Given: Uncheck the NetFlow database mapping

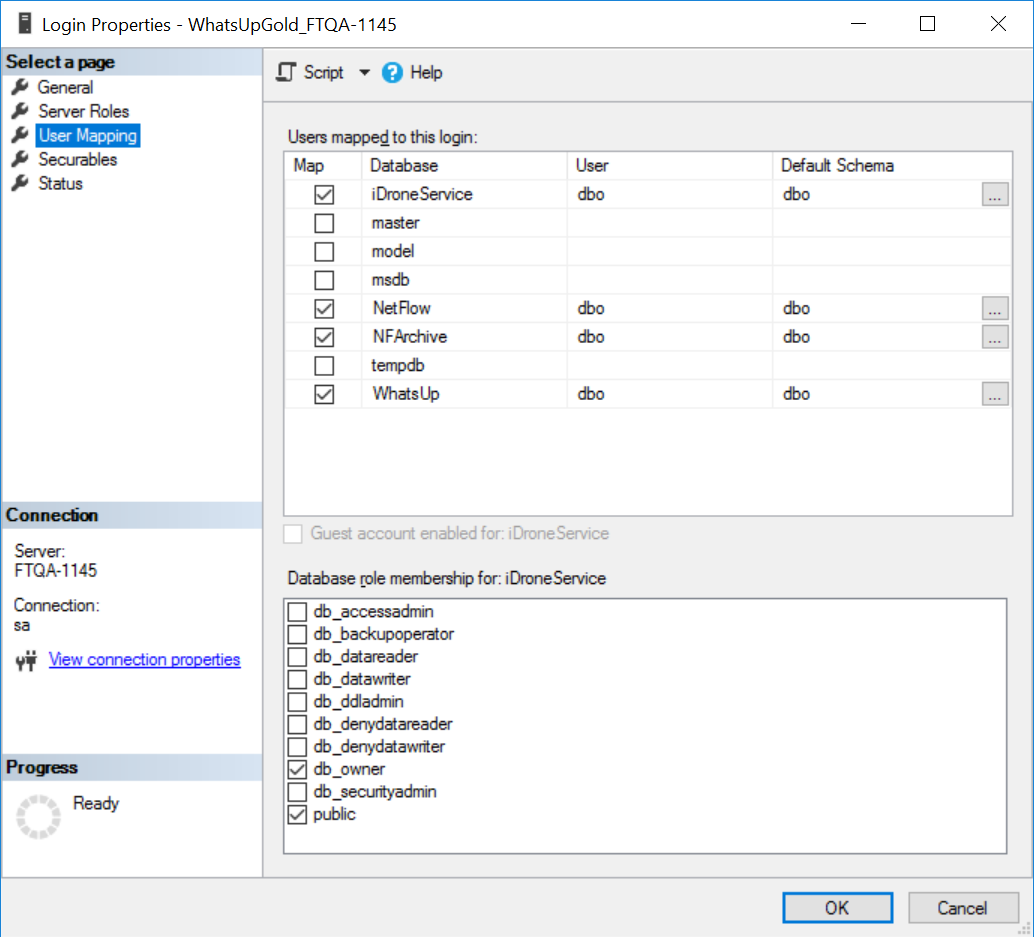Looking at the screenshot, I should pos(324,308).
